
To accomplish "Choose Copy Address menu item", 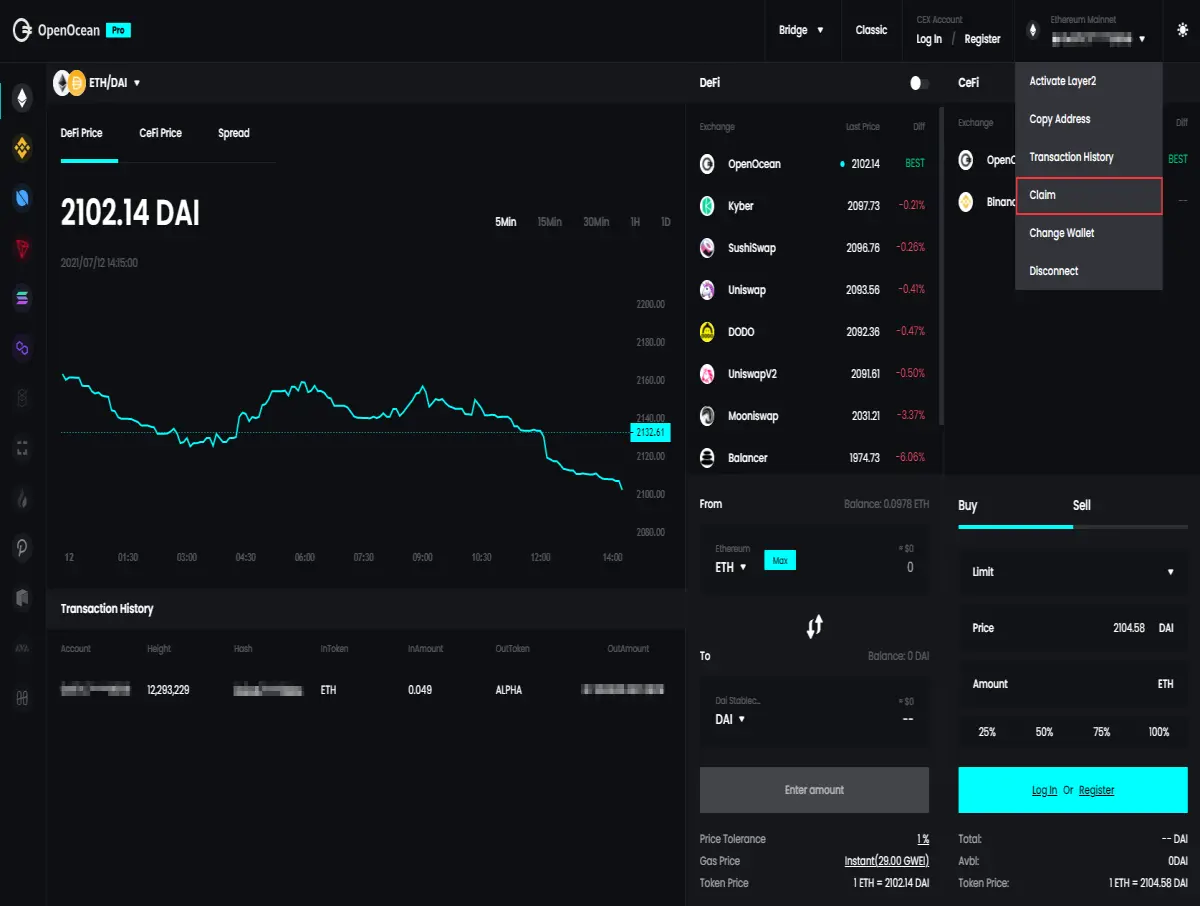I will [1089, 119].
